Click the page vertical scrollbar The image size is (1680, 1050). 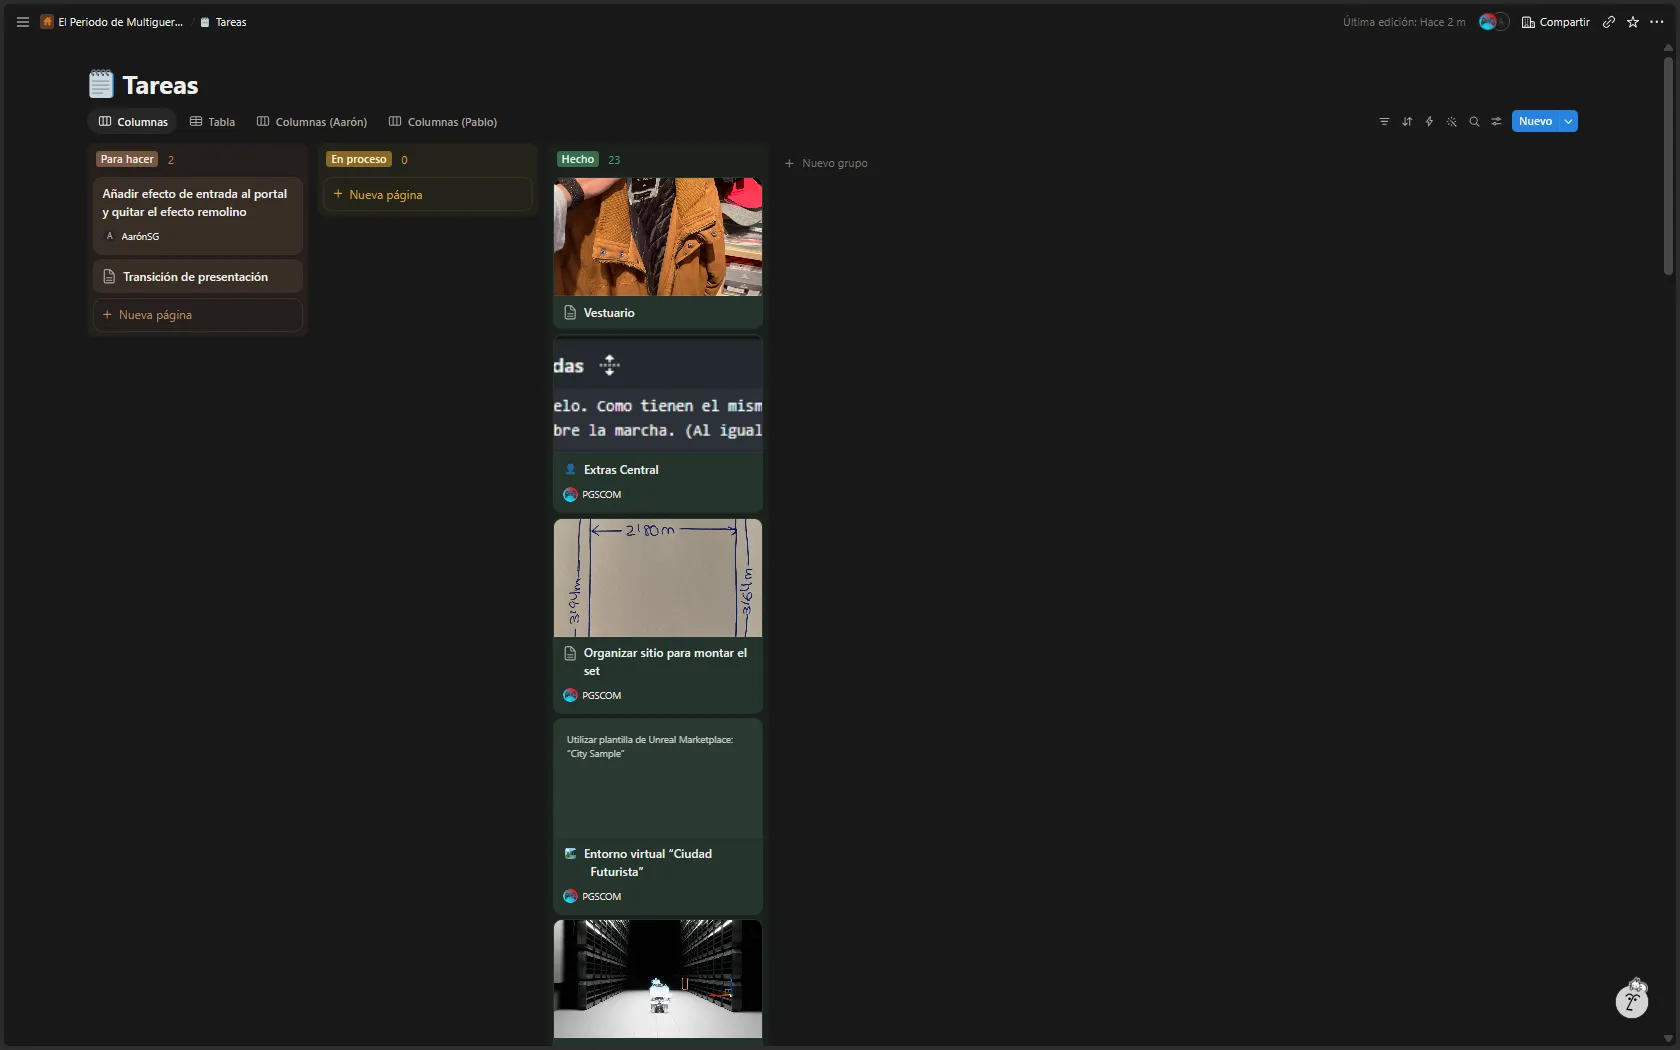click(1668, 165)
